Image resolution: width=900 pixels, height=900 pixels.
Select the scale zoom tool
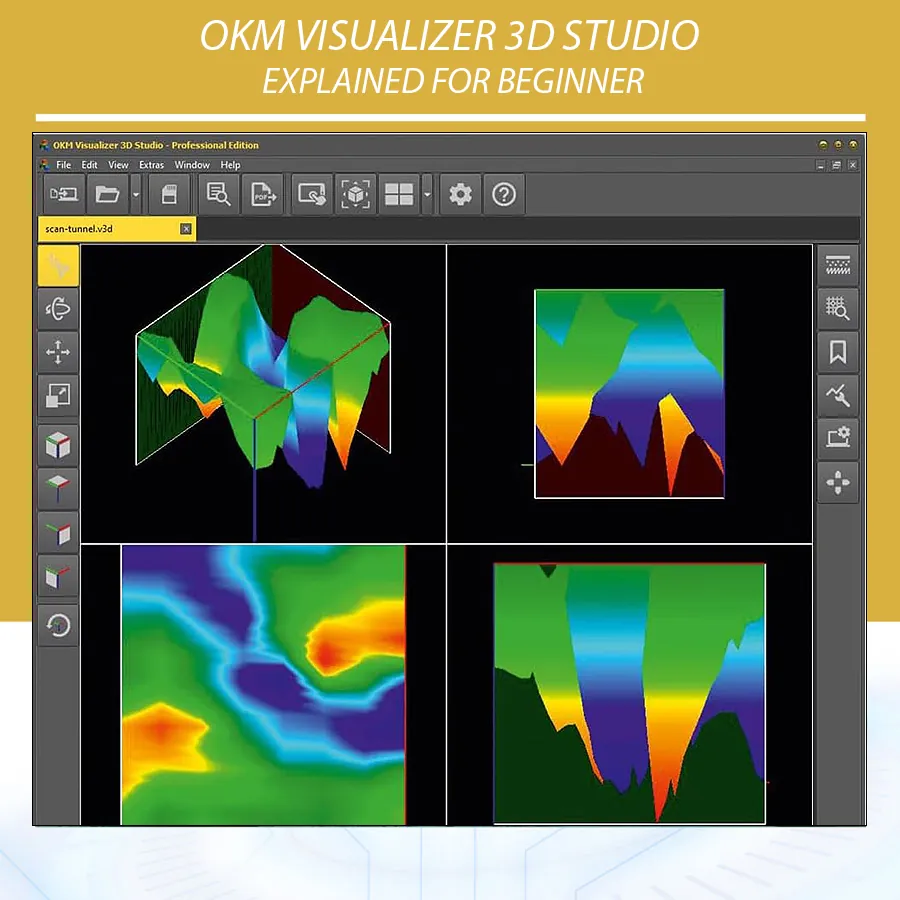(58, 395)
